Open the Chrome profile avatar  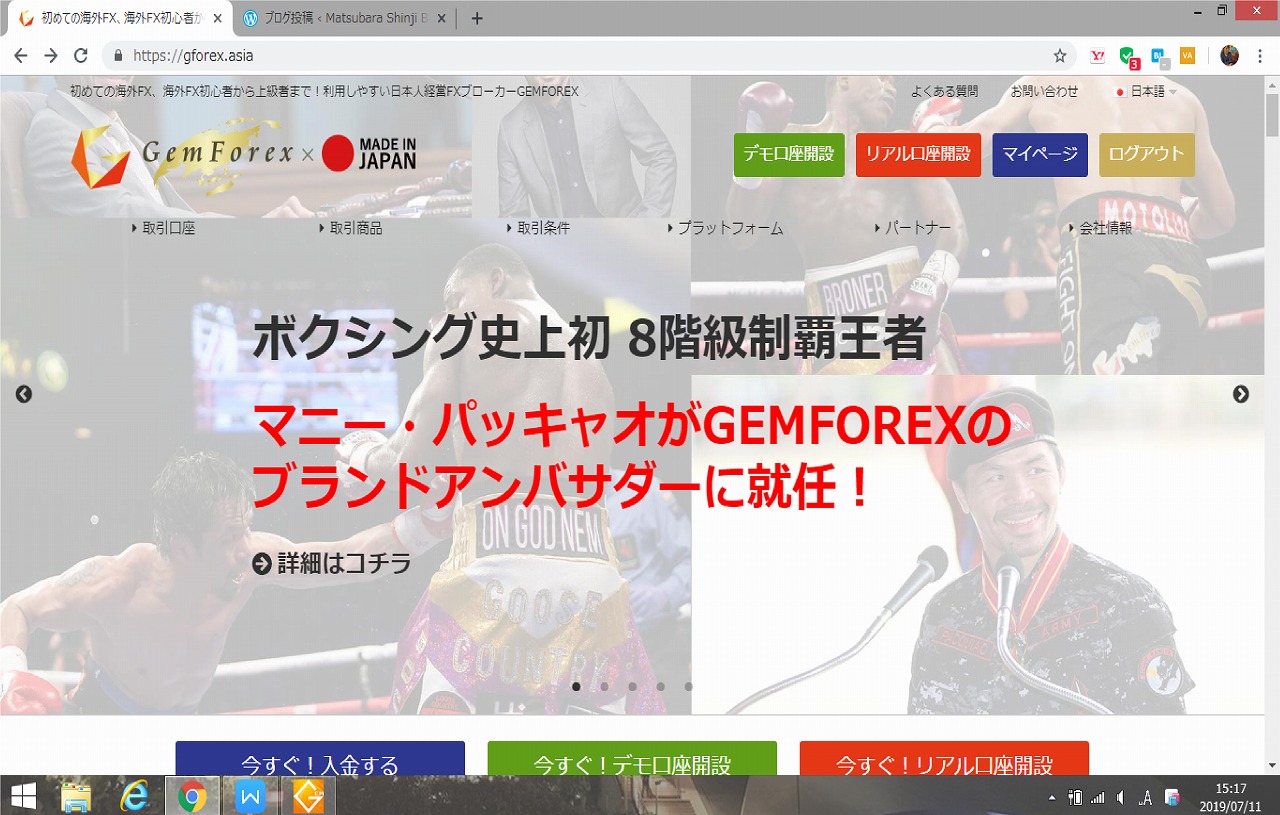1229,56
